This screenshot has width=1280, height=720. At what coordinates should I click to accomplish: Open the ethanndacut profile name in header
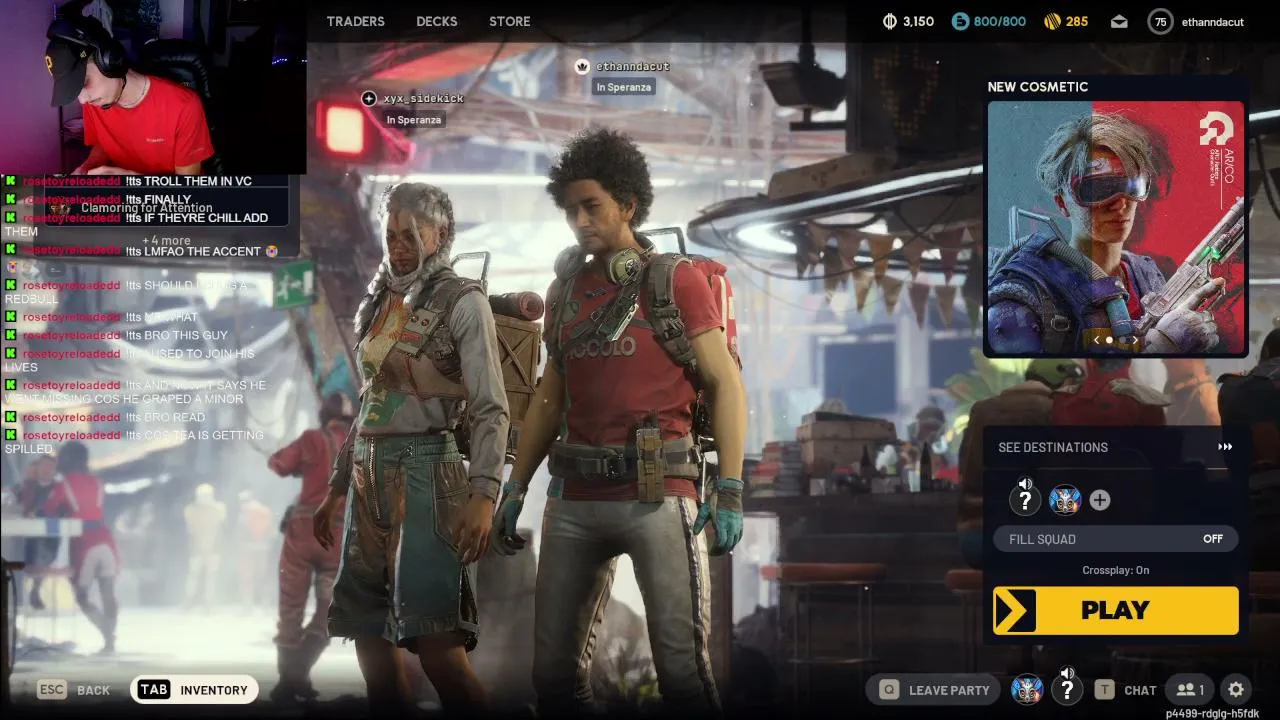1212,21
